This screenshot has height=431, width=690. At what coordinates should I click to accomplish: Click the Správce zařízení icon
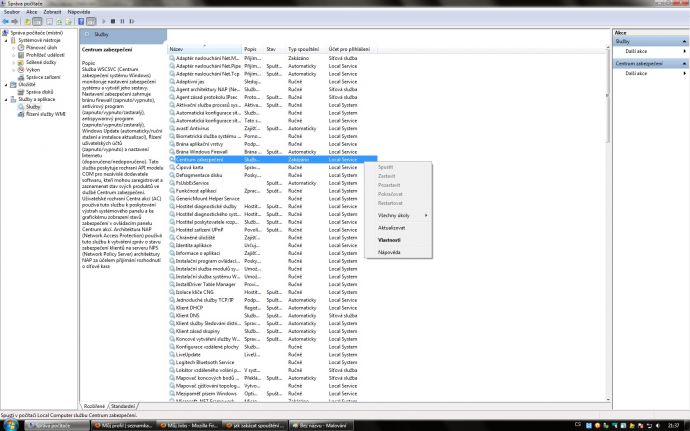point(21,77)
